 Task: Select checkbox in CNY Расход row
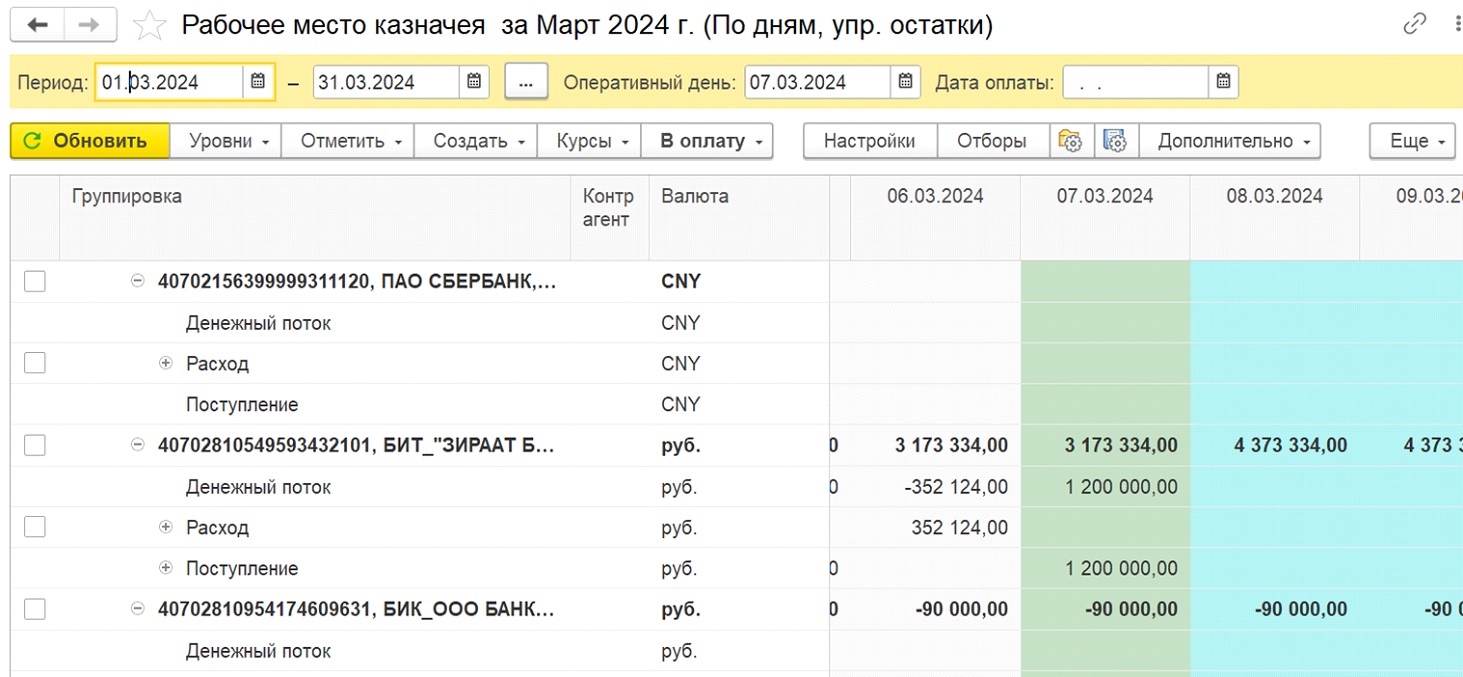tap(35, 364)
